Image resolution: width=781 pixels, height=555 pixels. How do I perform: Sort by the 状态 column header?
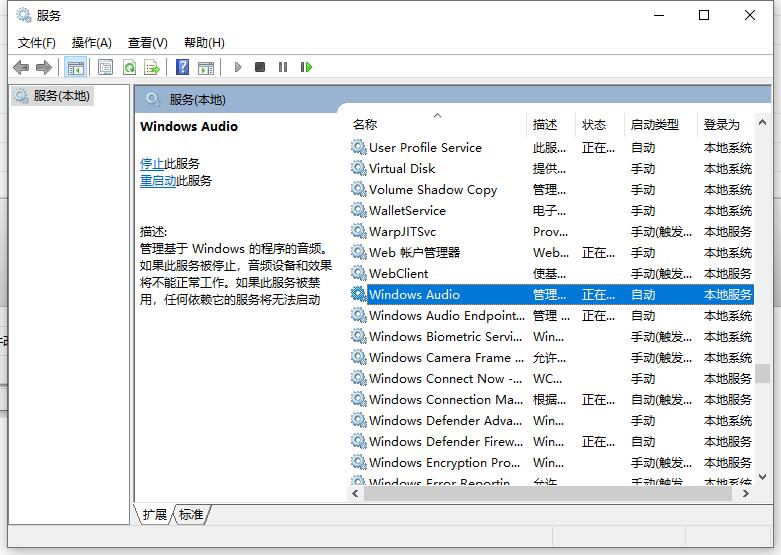pyautogui.click(x=594, y=124)
